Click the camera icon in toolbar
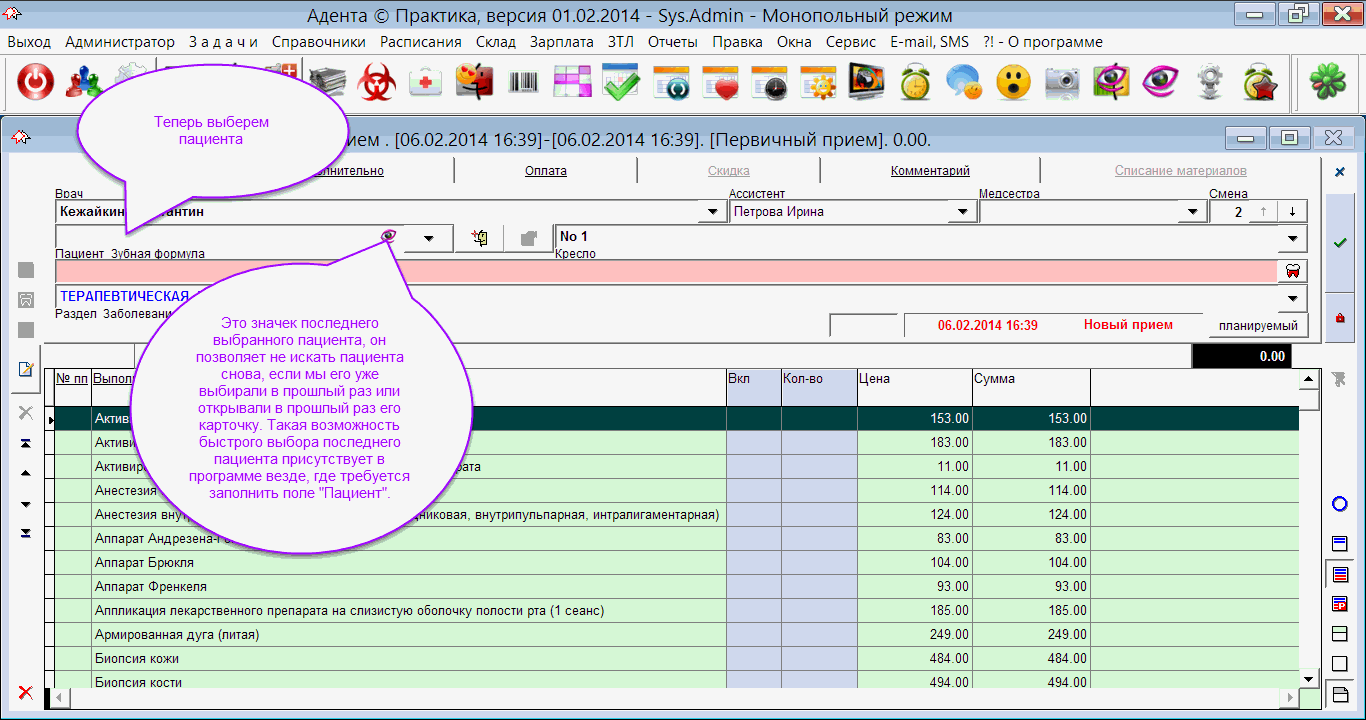This screenshot has height=720, width=1366. [x=1063, y=82]
